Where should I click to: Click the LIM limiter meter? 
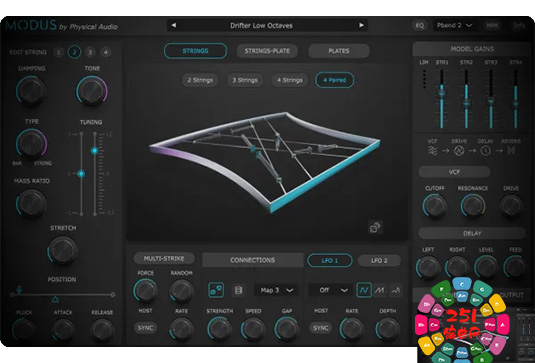coord(424,79)
